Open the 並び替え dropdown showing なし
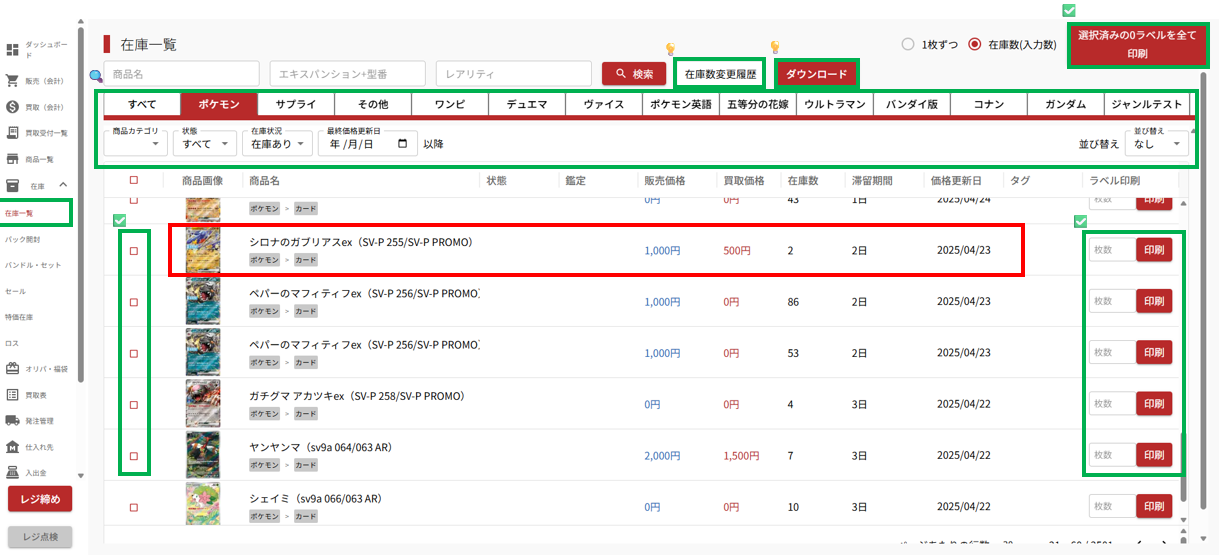This screenshot has width=1219, height=556. pos(1158,144)
